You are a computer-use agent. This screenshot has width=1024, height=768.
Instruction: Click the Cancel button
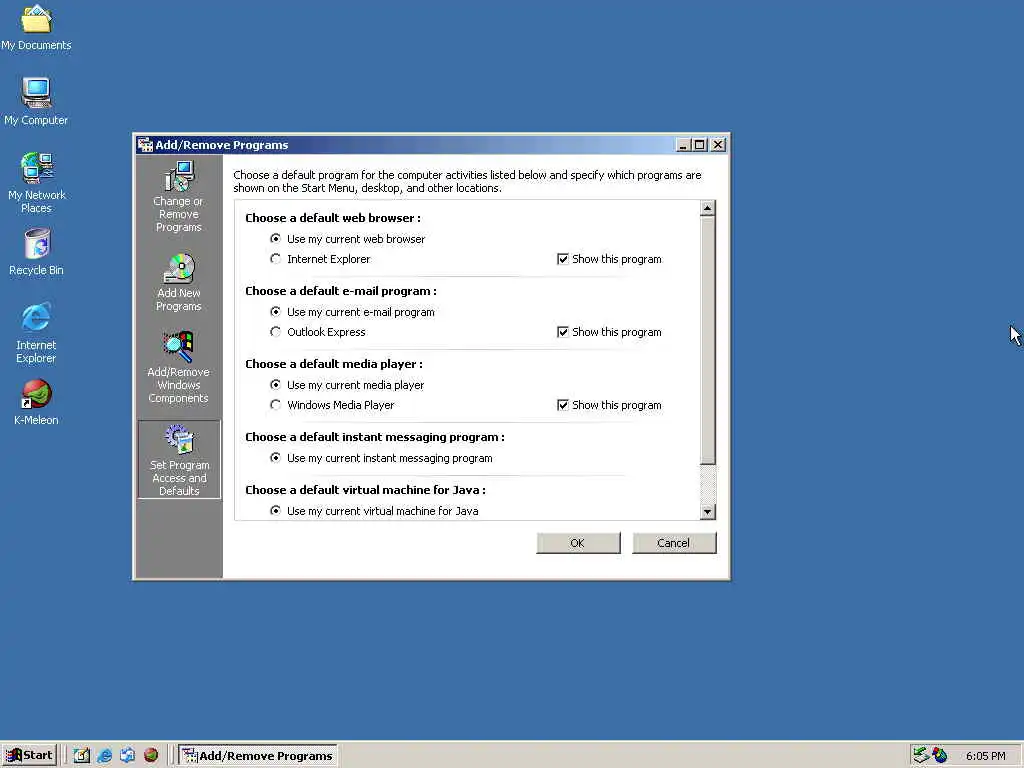pos(673,543)
